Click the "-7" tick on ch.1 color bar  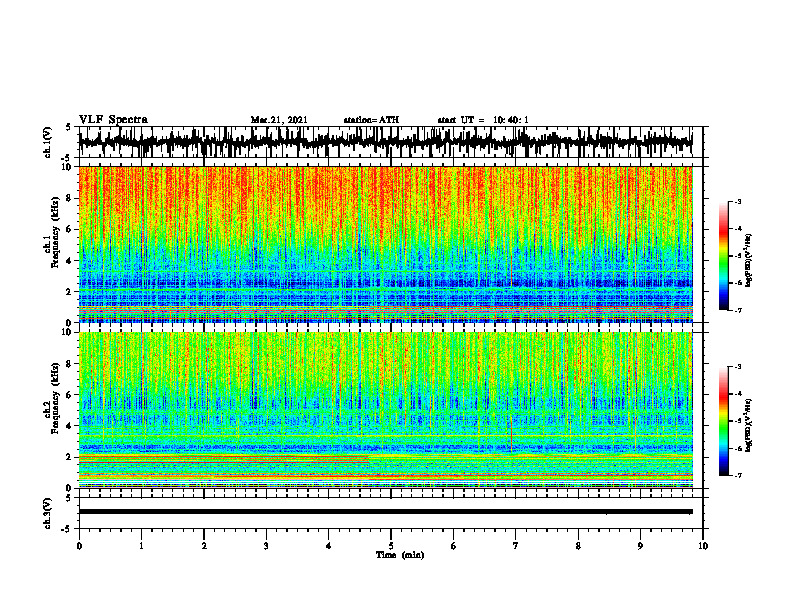[737, 310]
